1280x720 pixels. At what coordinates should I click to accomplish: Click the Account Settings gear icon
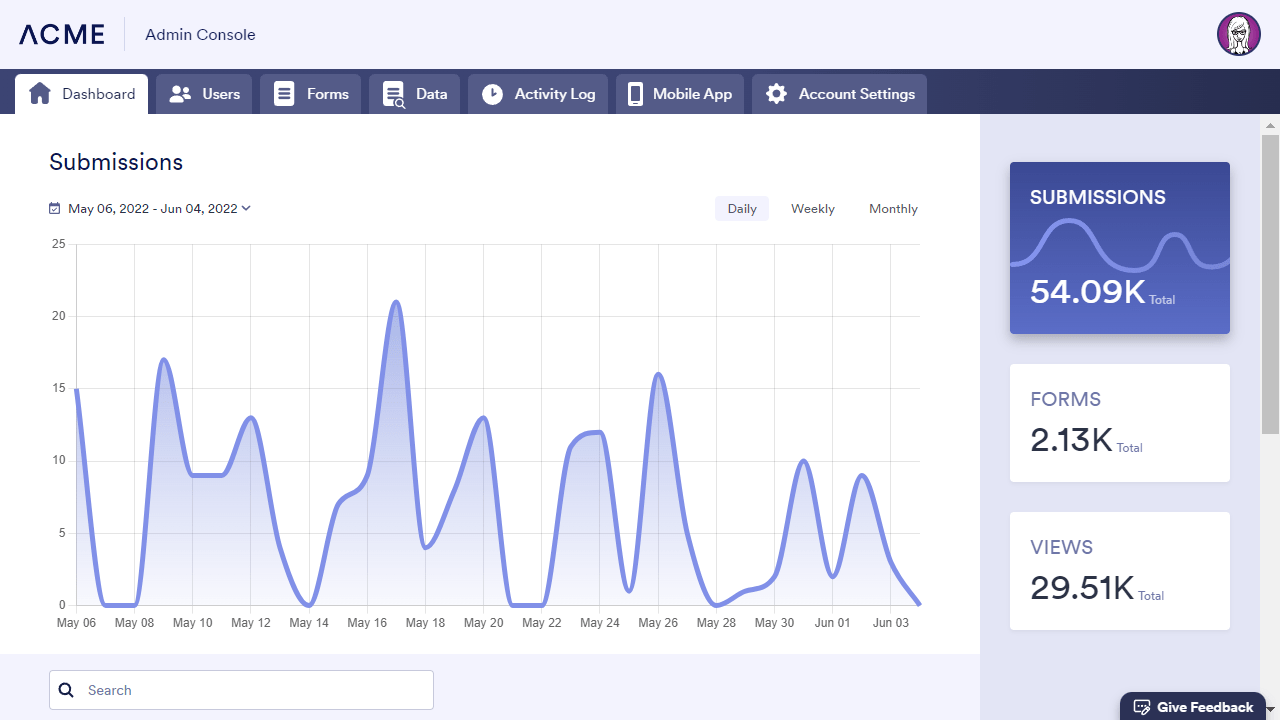[x=776, y=94]
